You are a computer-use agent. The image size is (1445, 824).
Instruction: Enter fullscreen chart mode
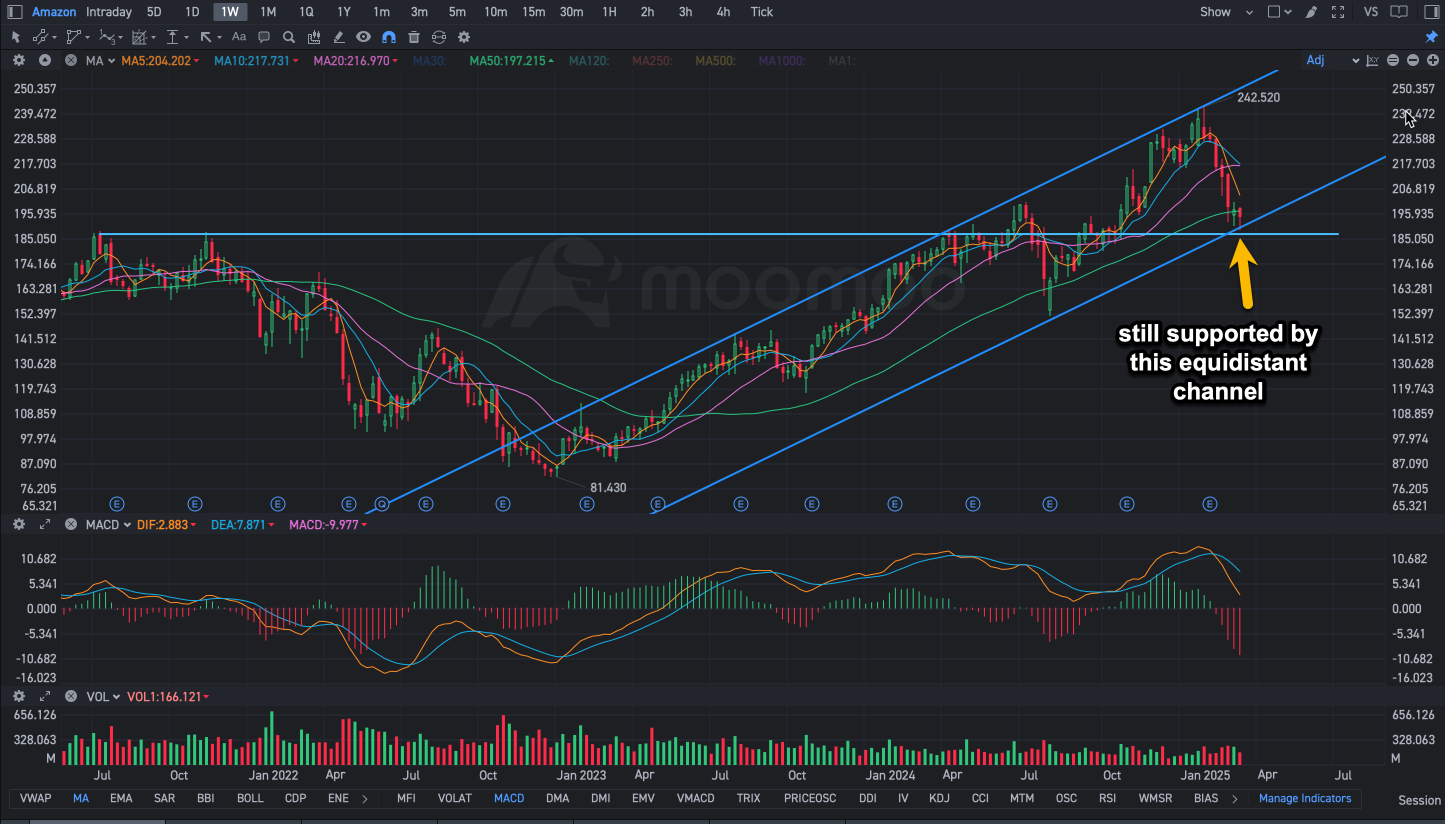click(1339, 12)
